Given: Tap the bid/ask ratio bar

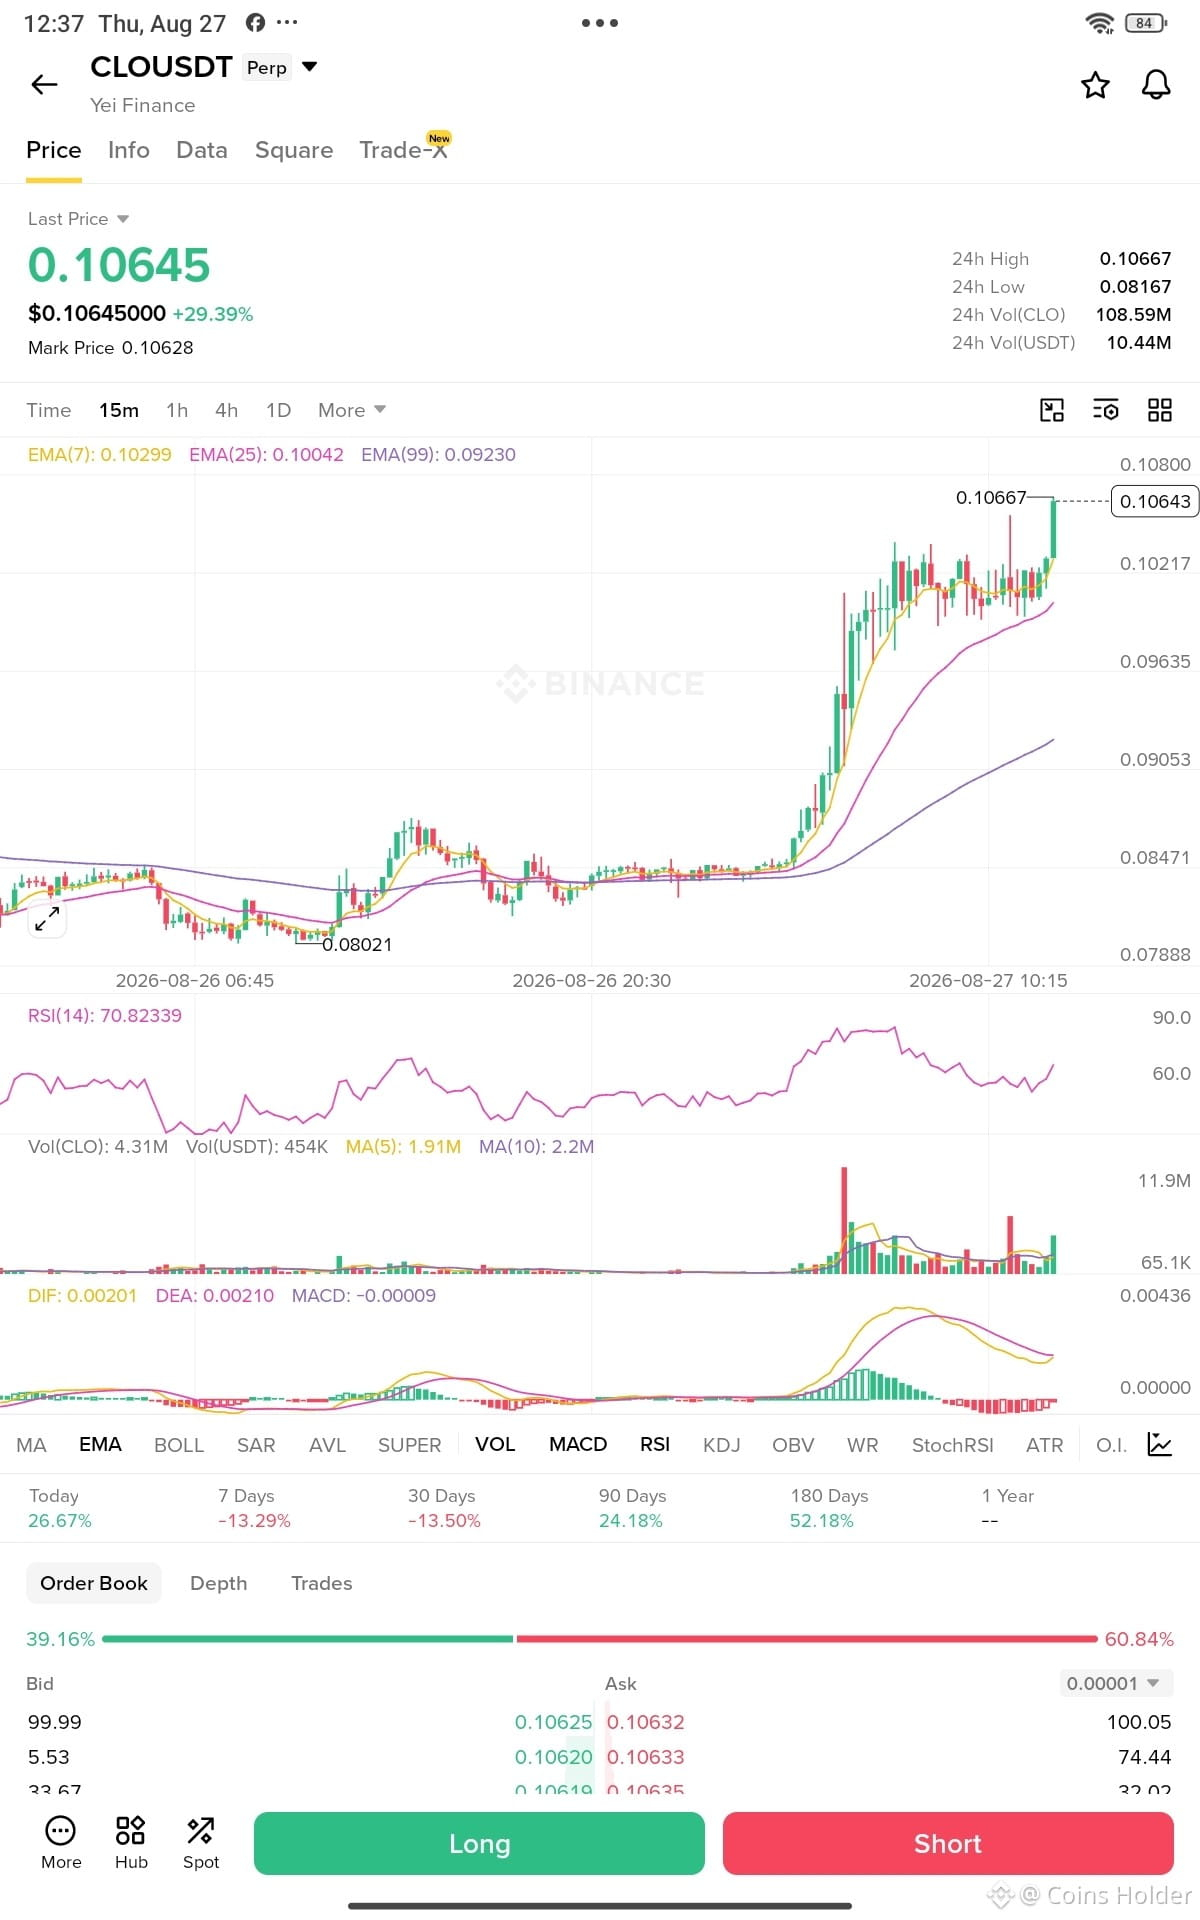Looking at the screenshot, I should point(600,1639).
